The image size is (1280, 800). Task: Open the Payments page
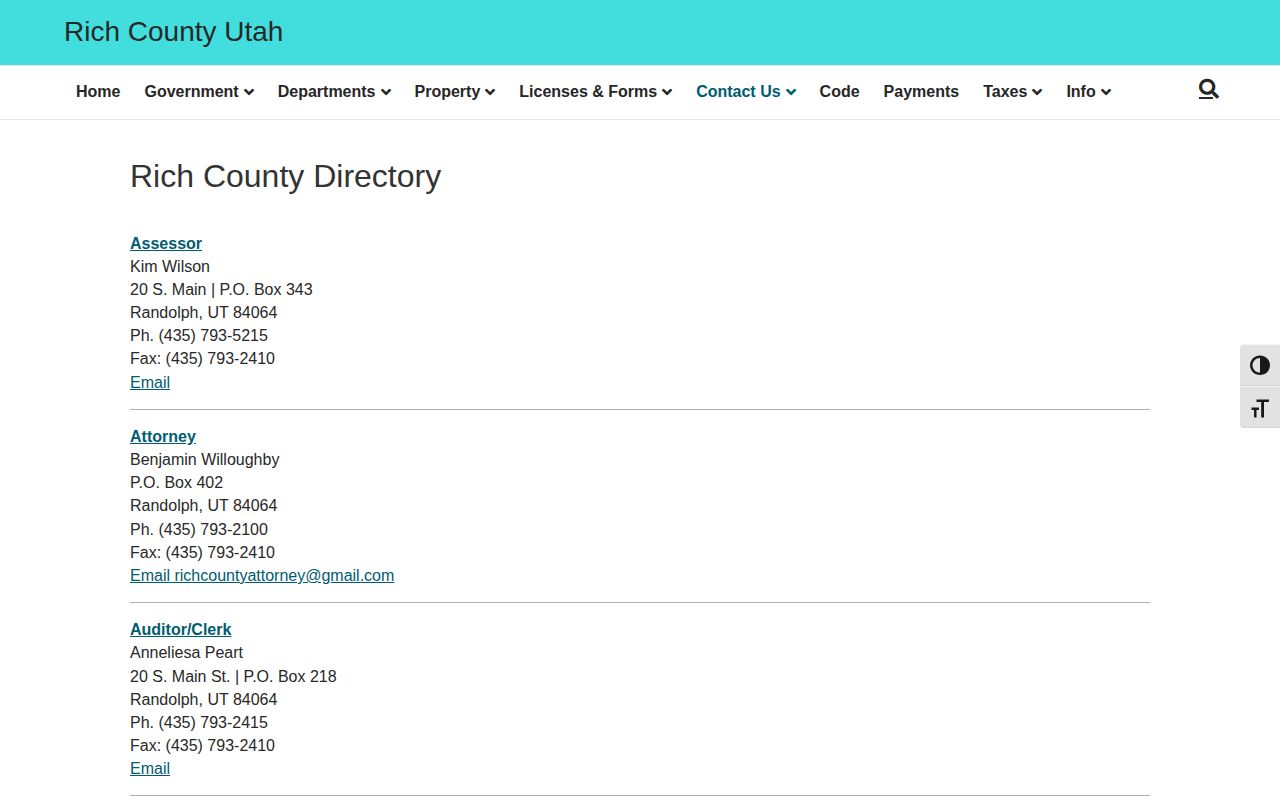point(921,91)
